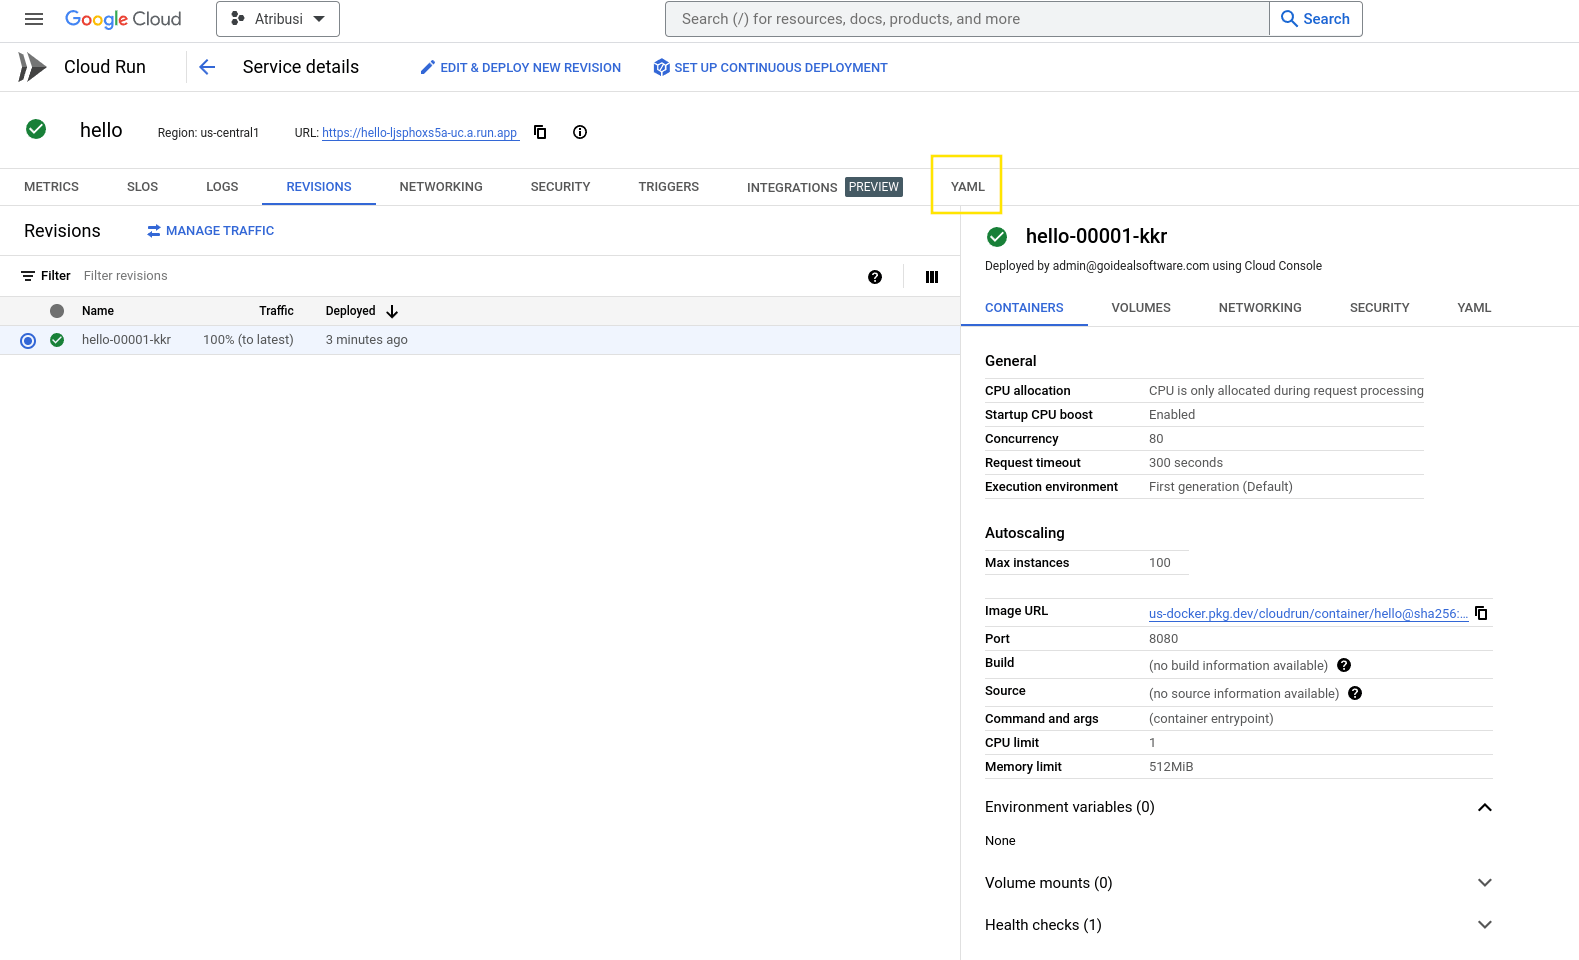Image resolution: width=1579 pixels, height=960 pixels.
Task: Switch to the YAML service tab
Action: [967, 187]
